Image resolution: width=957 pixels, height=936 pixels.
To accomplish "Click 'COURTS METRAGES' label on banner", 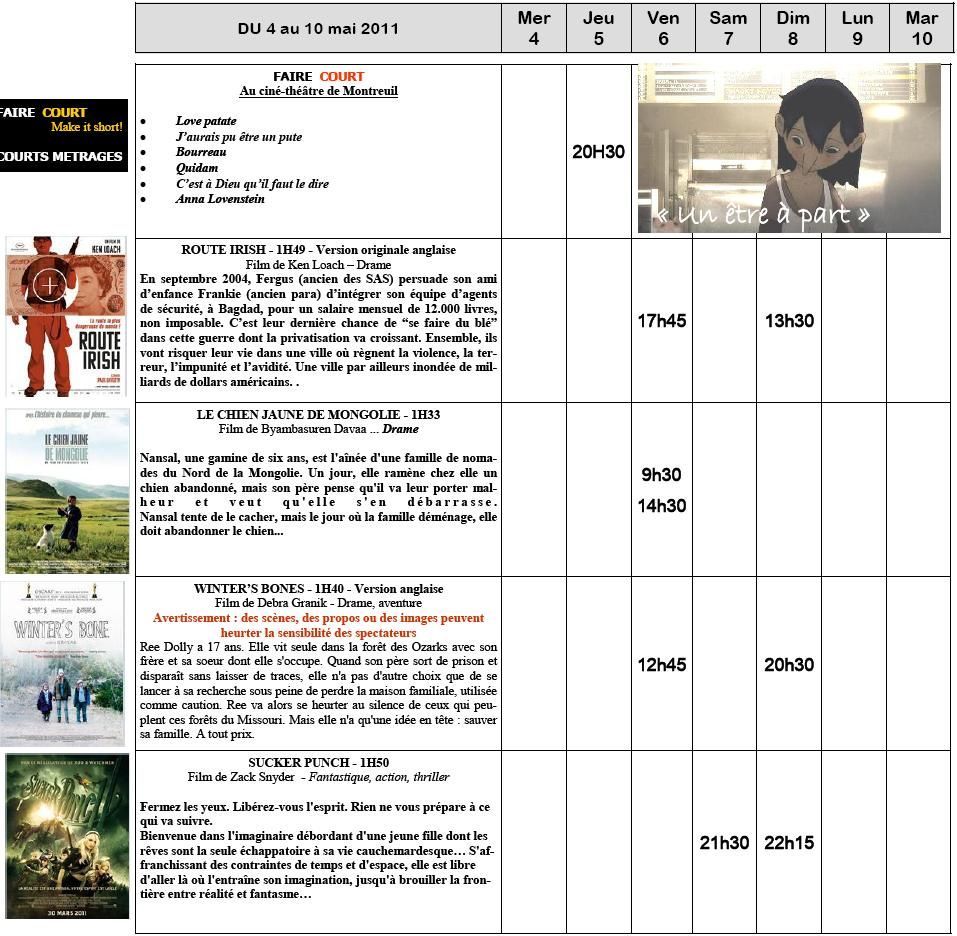I will pyautogui.click(x=61, y=156).
